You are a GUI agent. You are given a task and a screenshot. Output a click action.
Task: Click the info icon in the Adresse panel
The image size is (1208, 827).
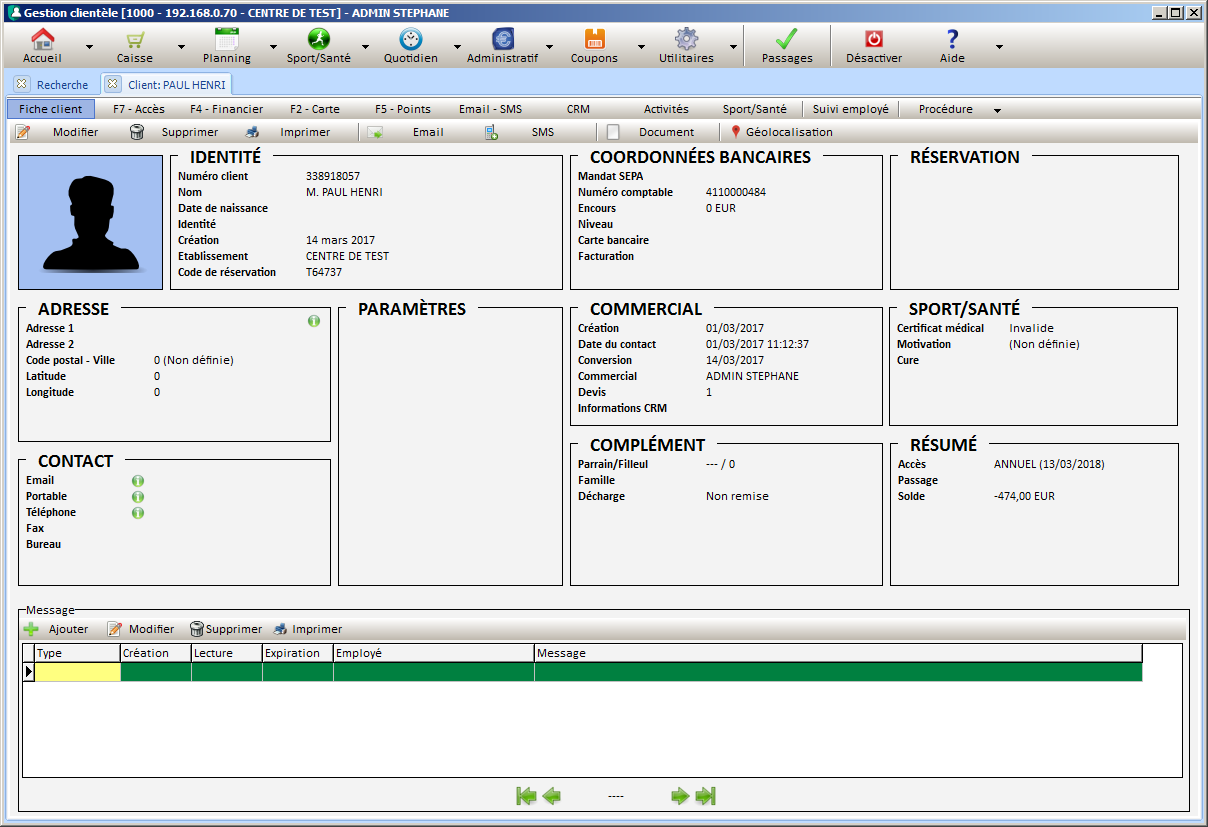click(314, 321)
